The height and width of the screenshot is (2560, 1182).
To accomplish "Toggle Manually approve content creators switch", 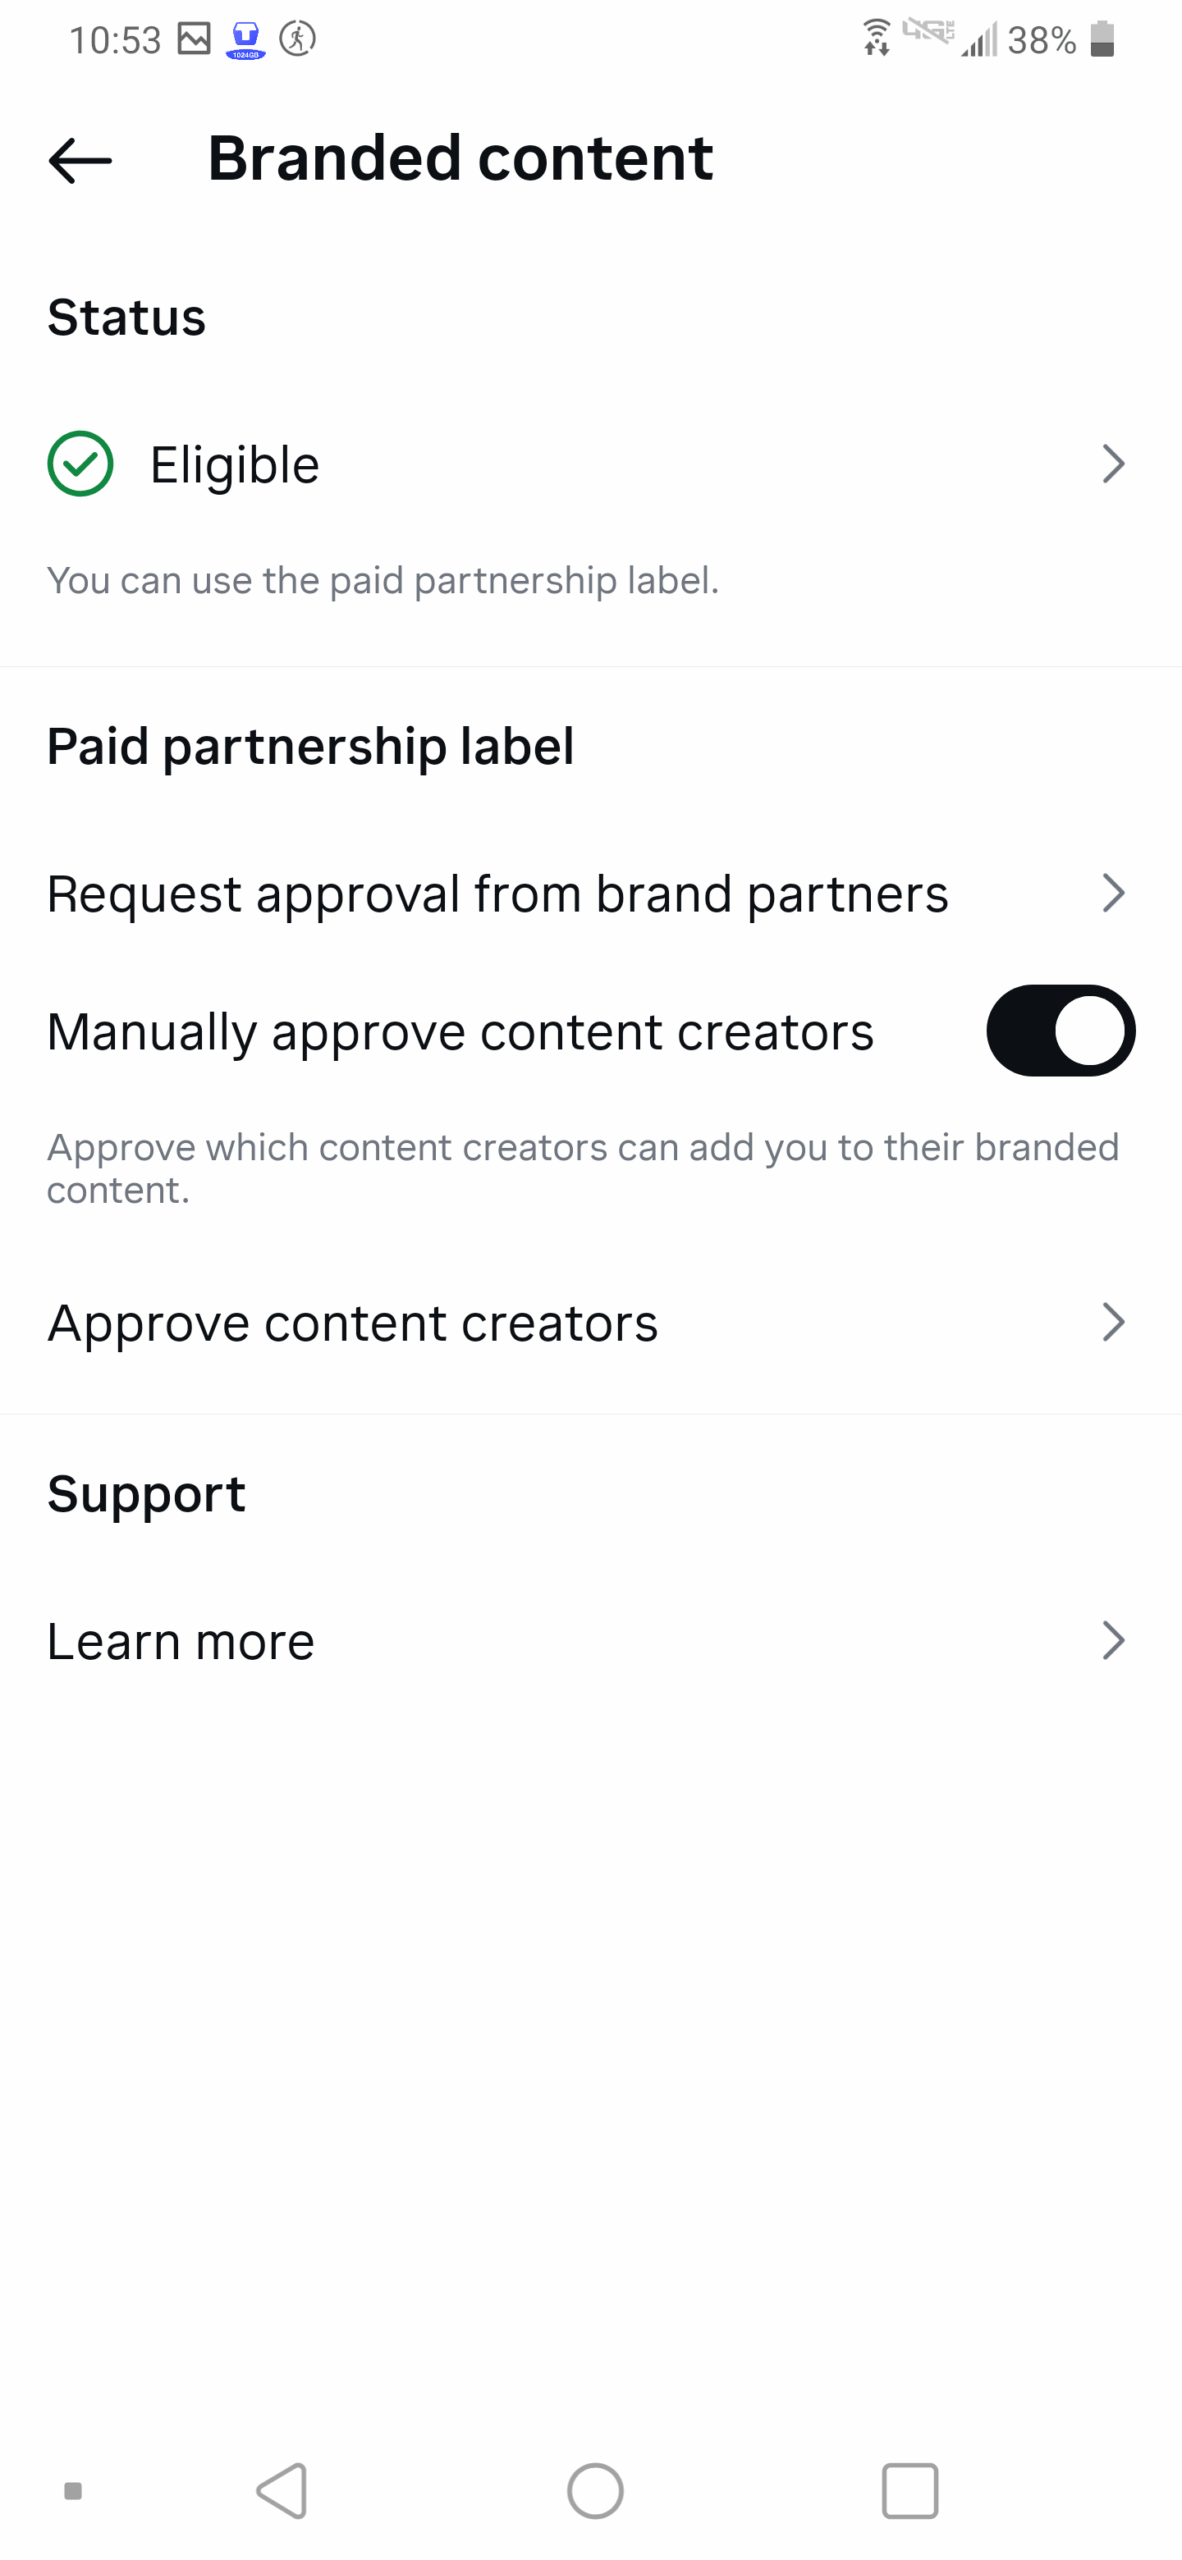I will pyautogui.click(x=1060, y=1030).
